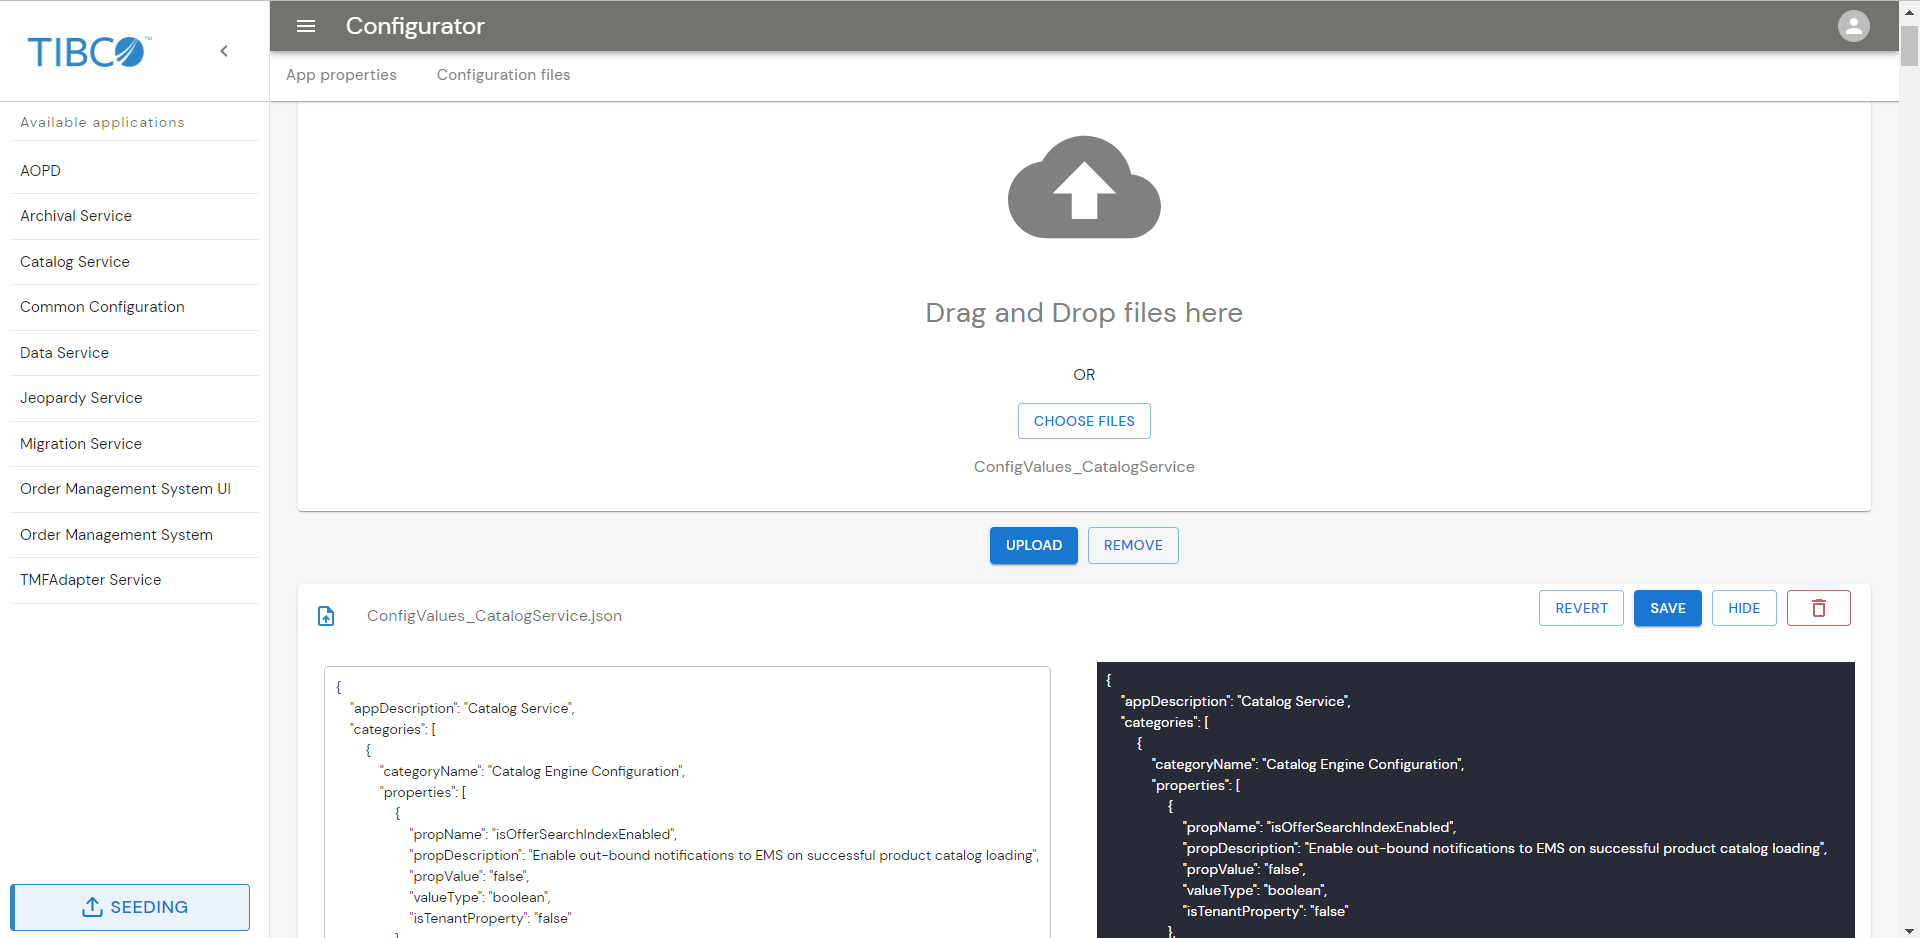Select Jeopardy Service from the list
This screenshot has width=1920, height=938.
(134, 398)
